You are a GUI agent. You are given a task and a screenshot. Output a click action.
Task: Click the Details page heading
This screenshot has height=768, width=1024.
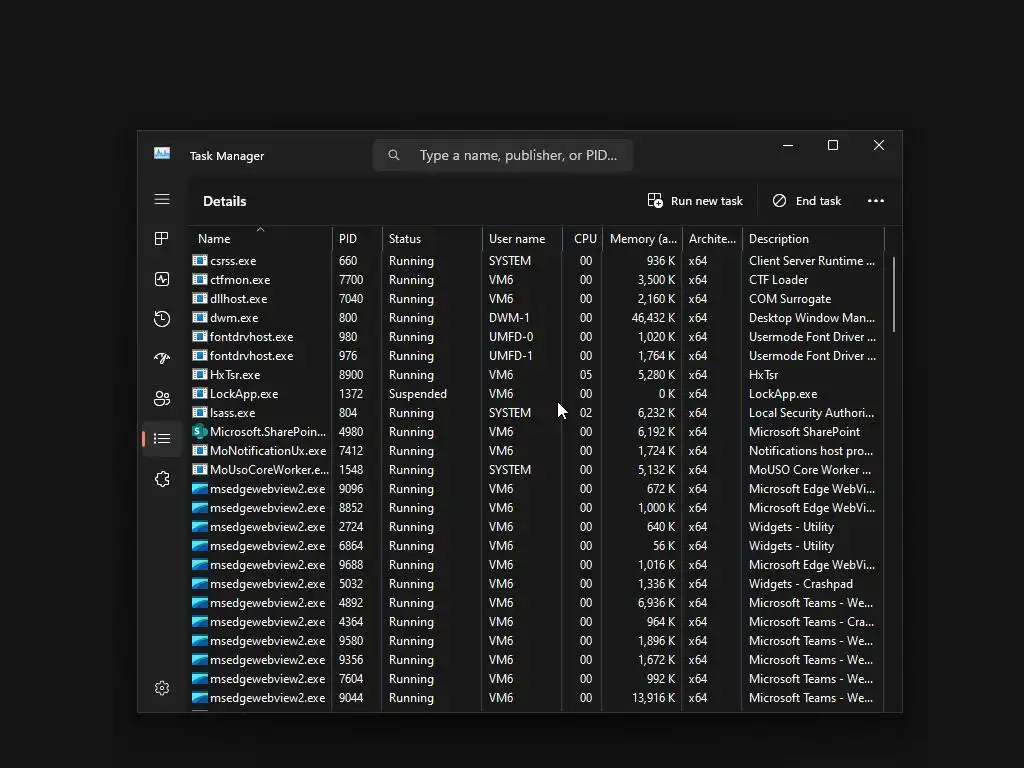225,201
